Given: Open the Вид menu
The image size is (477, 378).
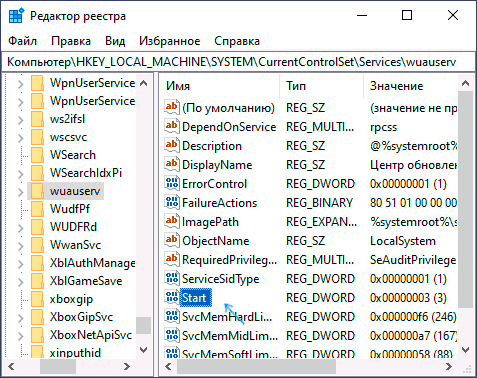Looking at the screenshot, I should pos(115,41).
